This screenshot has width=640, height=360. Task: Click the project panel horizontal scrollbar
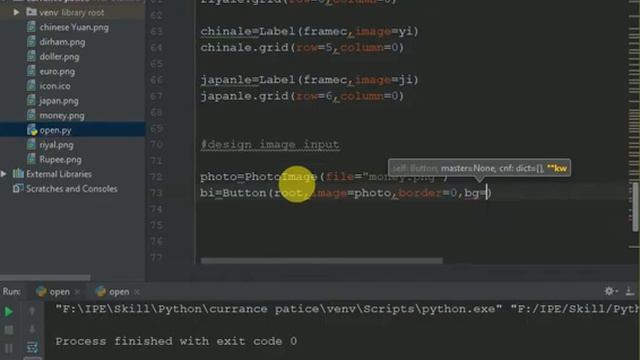click(x=45, y=278)
